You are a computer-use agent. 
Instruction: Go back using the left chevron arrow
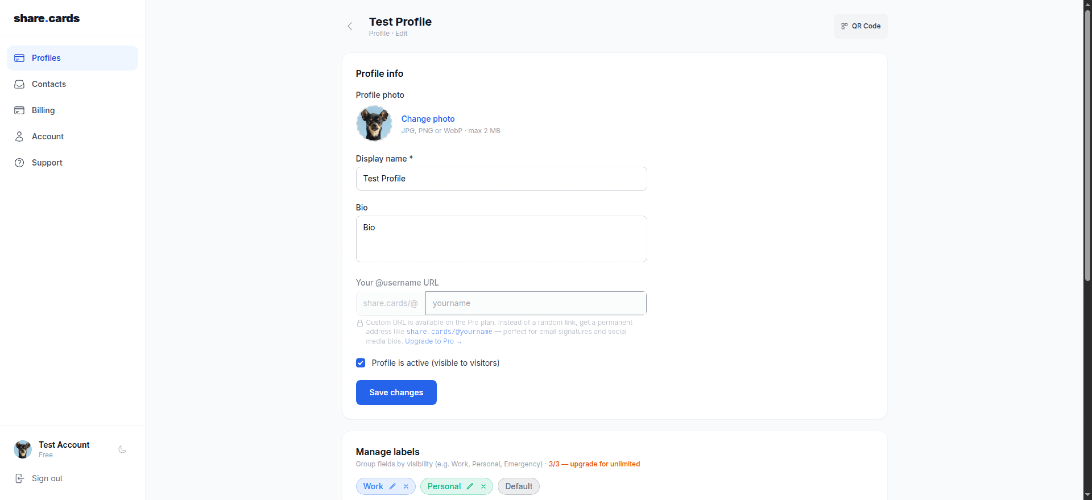tap(350, 26)
